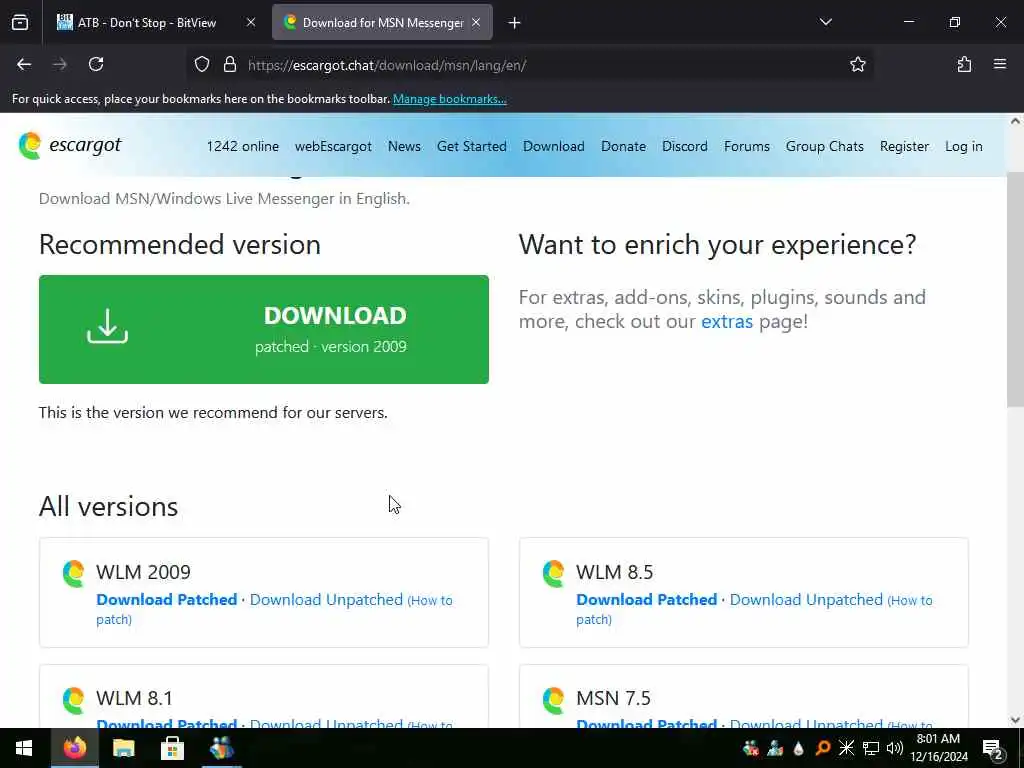Click the water drop tray icon
Screen dimensions: 1024x768
coord(798,748)
